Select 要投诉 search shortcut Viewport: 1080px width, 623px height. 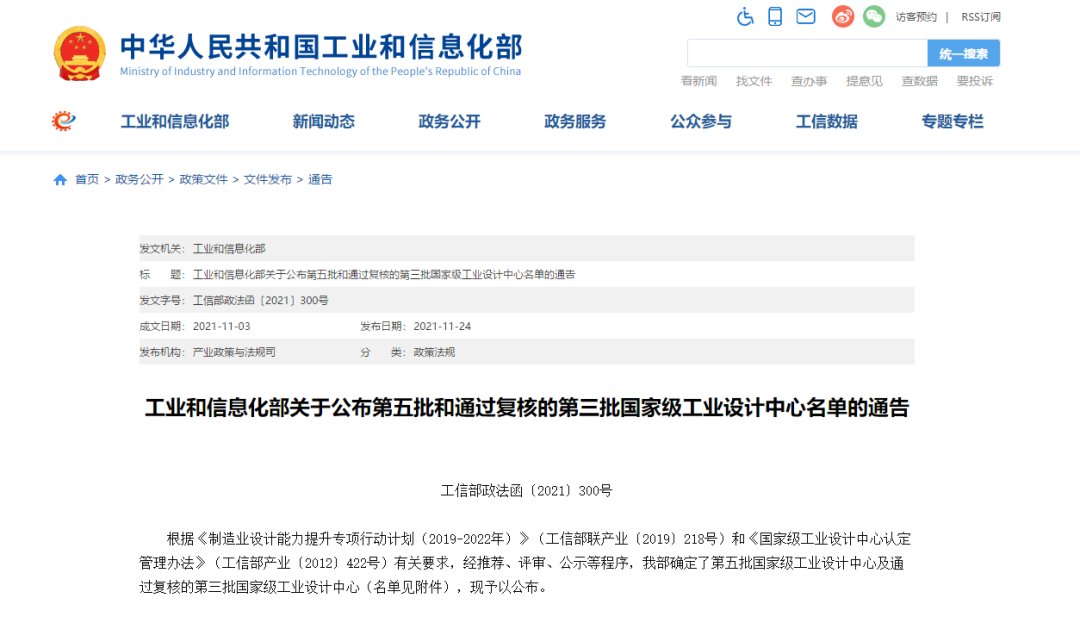point(975,81)
